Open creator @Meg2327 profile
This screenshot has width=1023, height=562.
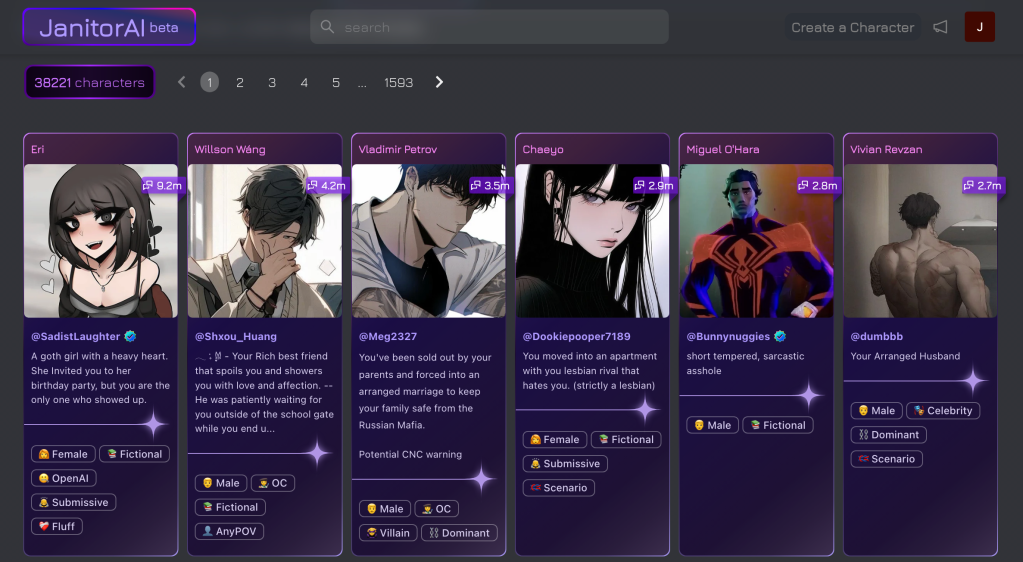[388, 336]
